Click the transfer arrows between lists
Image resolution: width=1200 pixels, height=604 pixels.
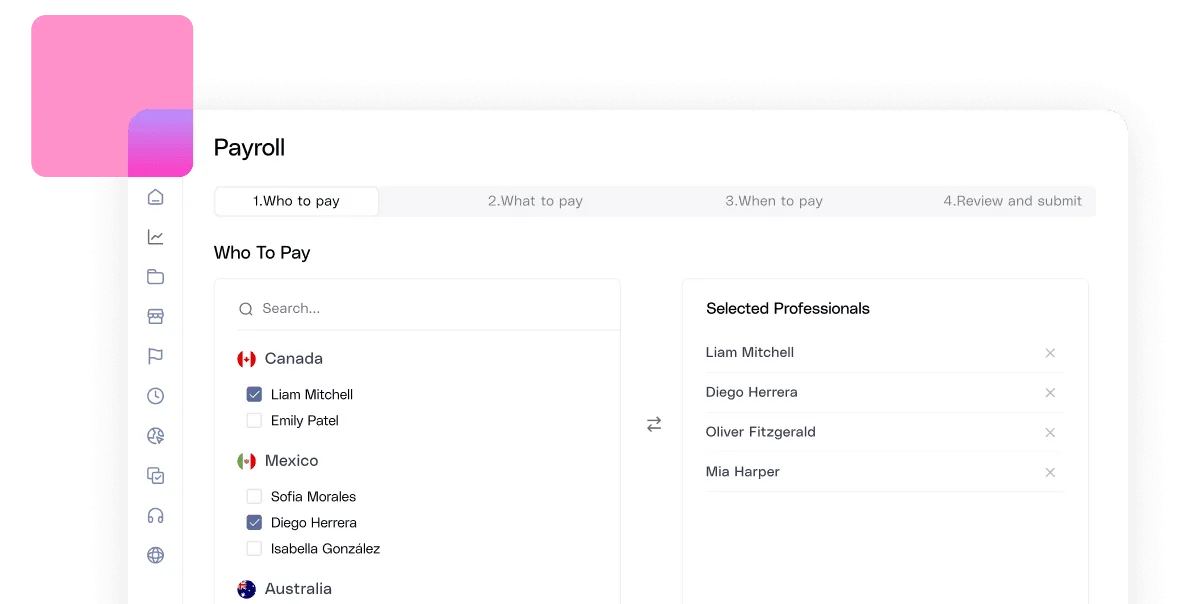(x=654, y=424)
